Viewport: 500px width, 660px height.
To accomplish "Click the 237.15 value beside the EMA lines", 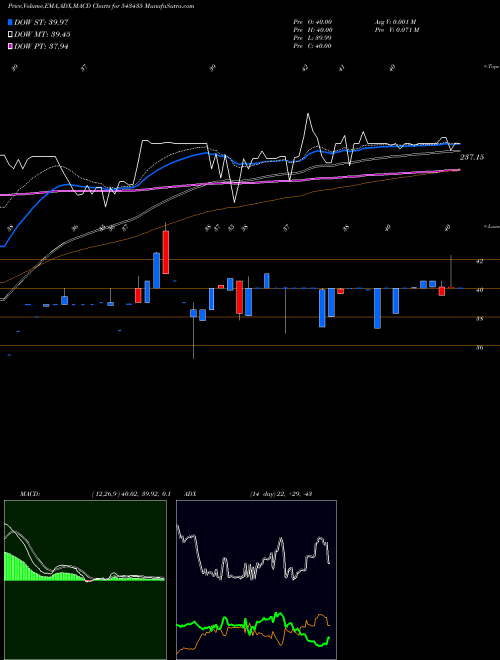I will (472, 157).
